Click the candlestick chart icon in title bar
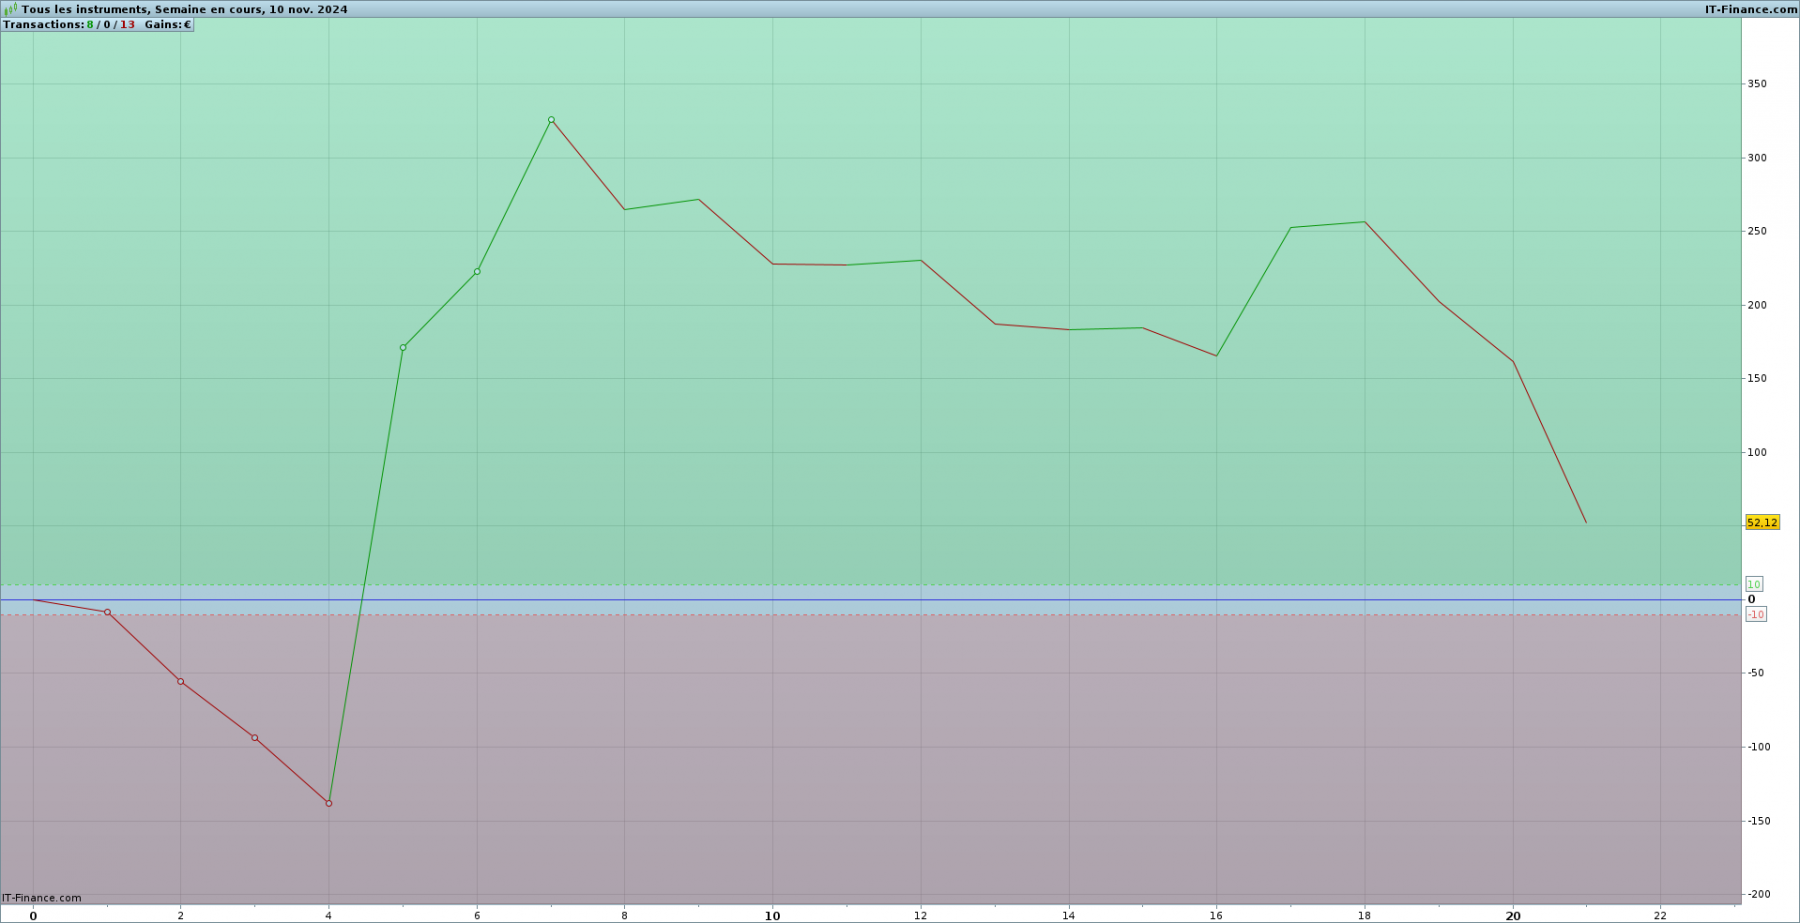 pos(11,9)
